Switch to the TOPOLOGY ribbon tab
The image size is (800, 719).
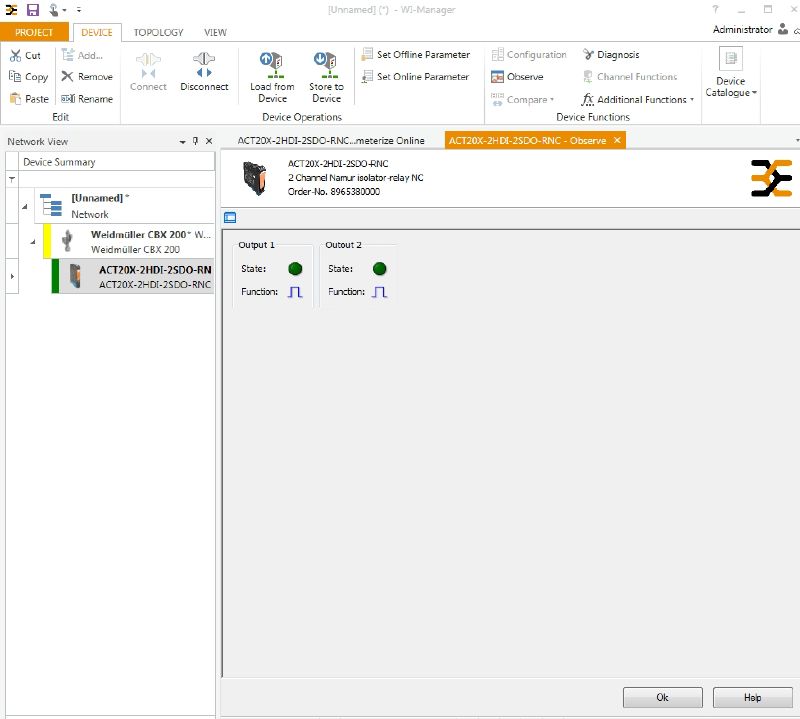159,32
